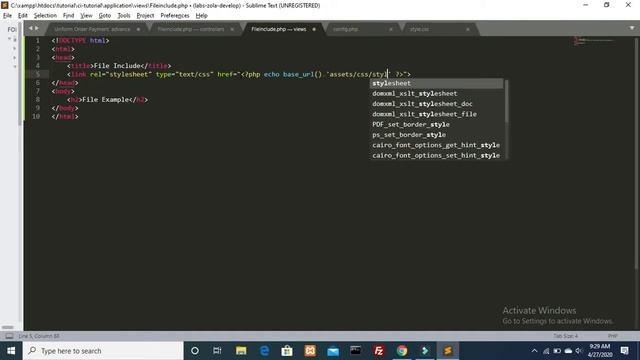
Task: Click the OneDrive cloud tray icon
Action: pyautogui.click(x=568, y=351)
